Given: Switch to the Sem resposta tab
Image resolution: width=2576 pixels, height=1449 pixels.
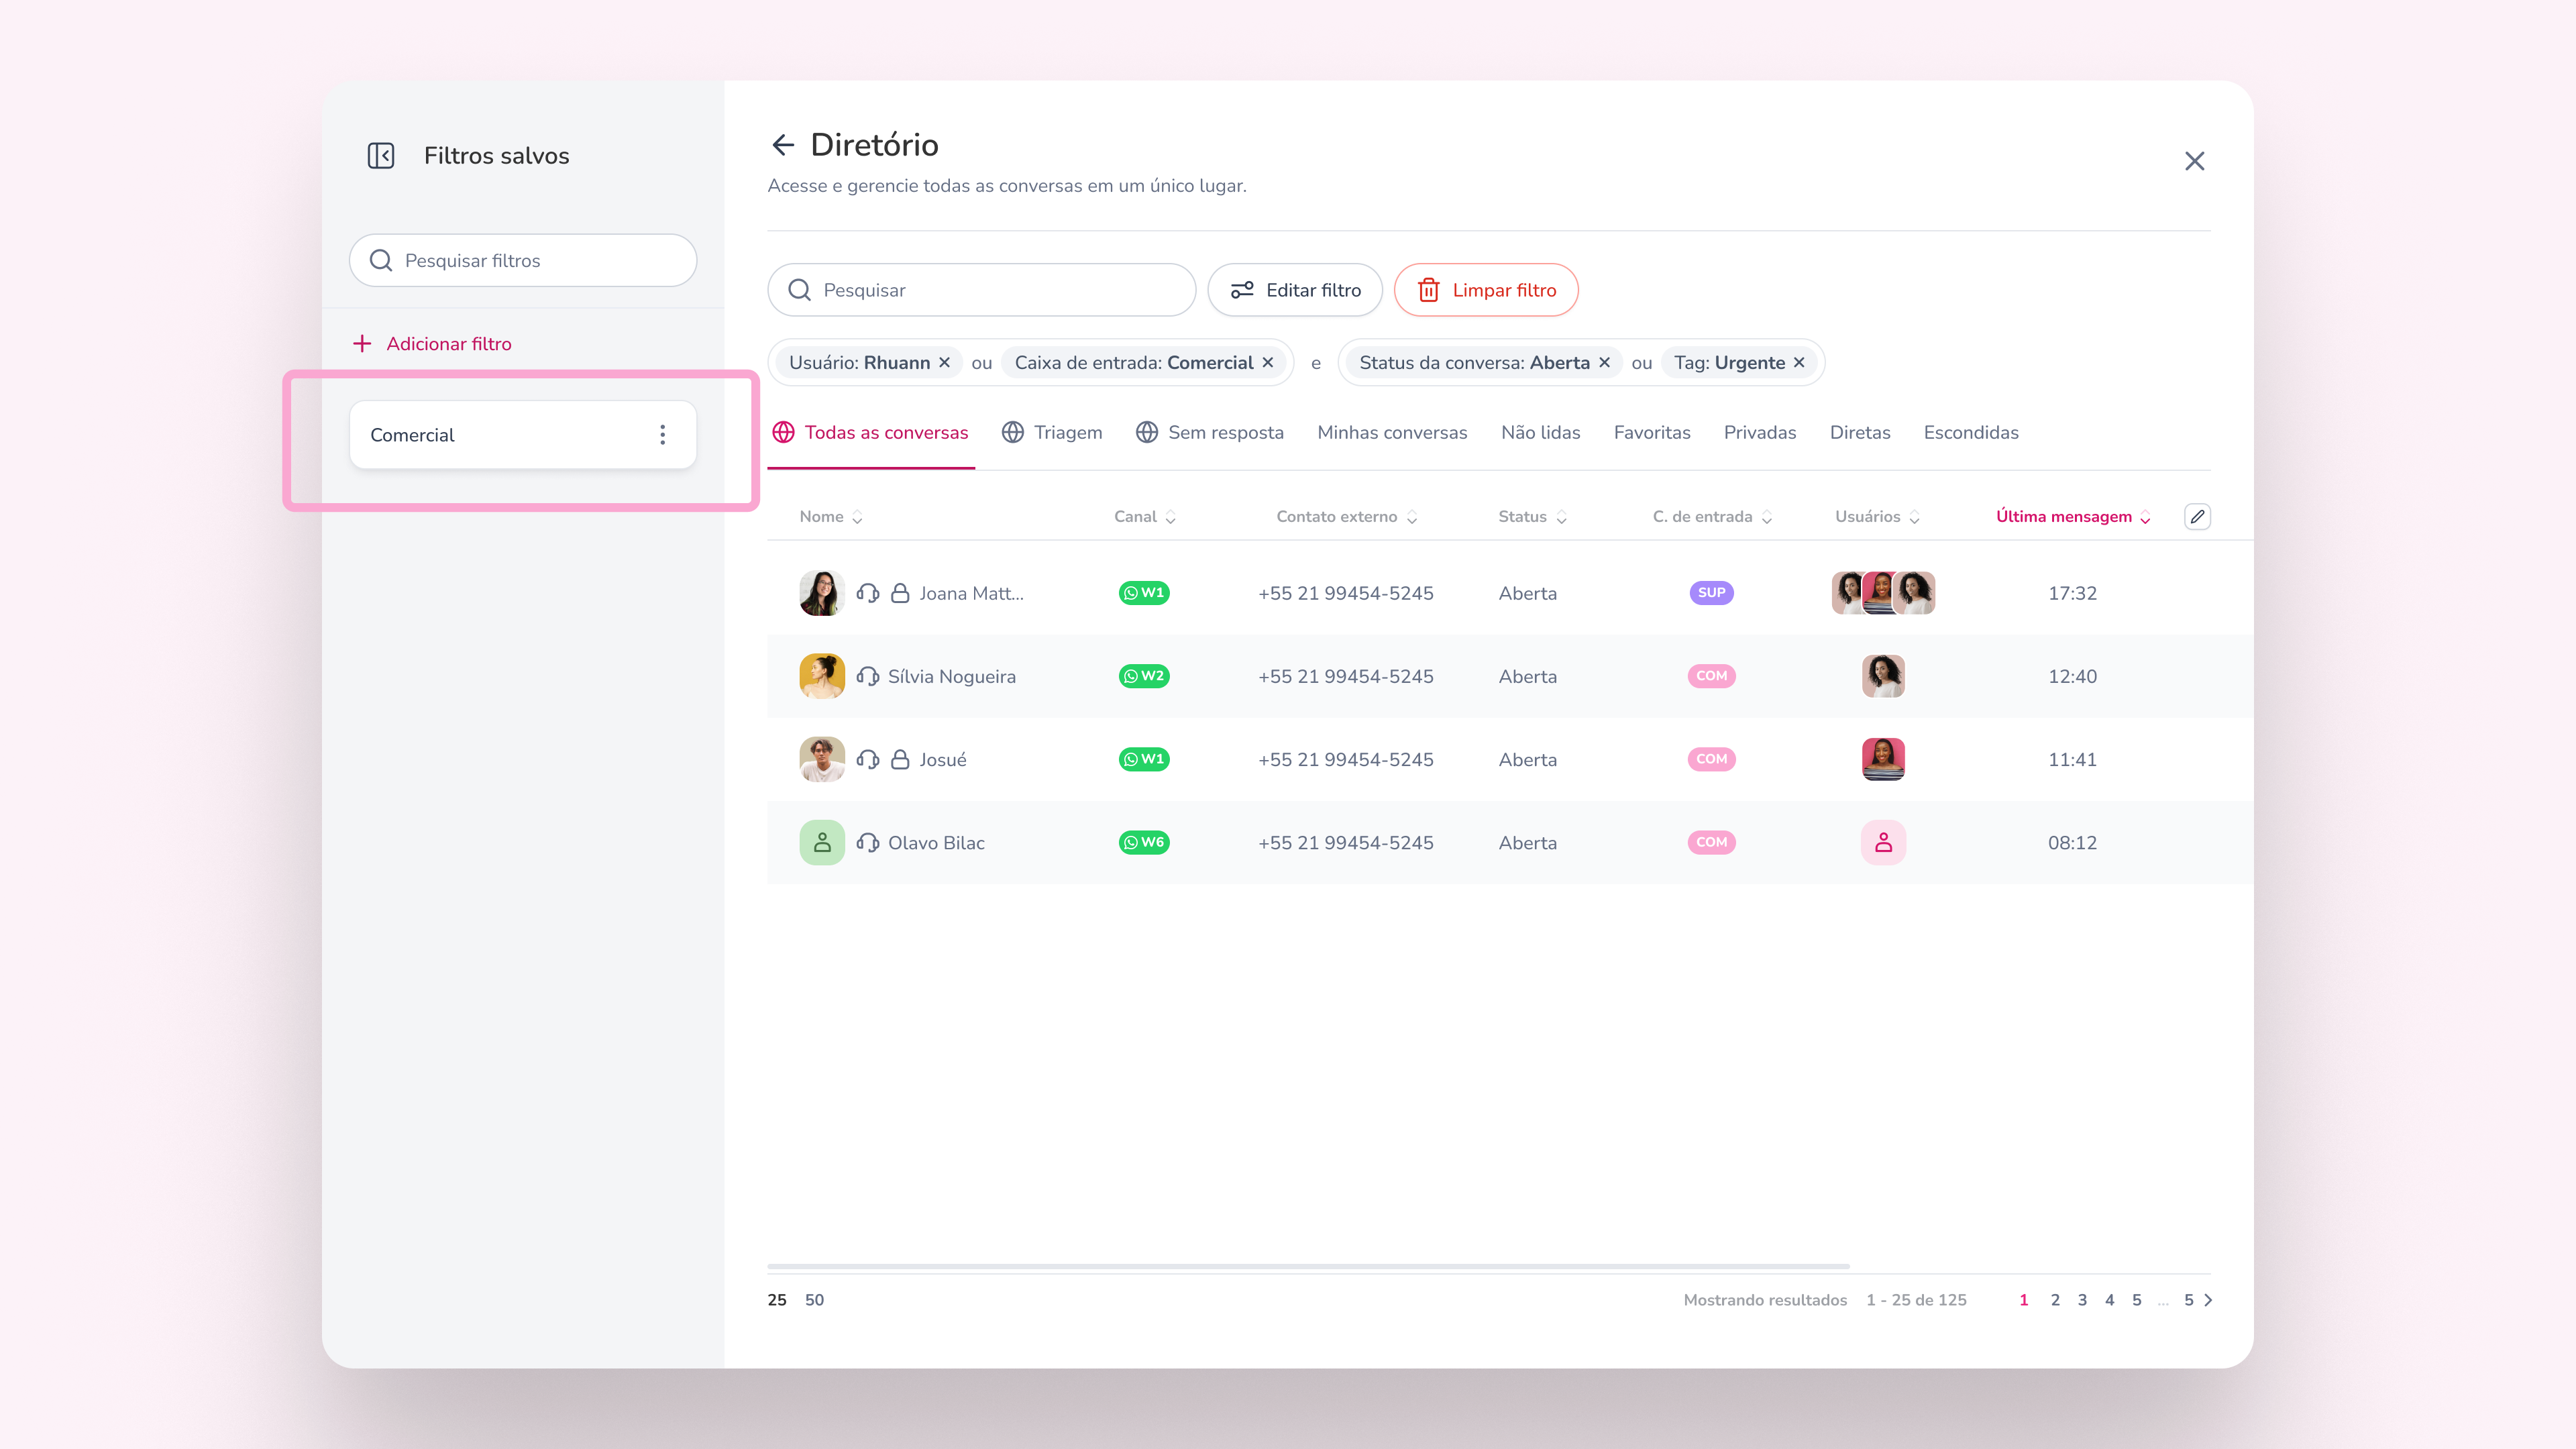Looking at the screenshot, I should (1210, 432).
